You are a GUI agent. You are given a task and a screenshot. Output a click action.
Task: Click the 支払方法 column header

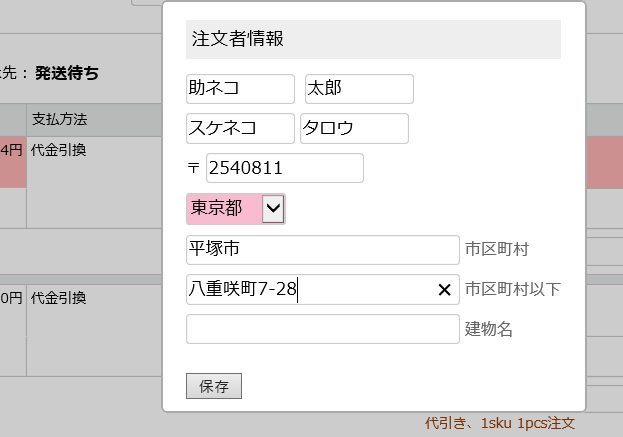pyautogui.click(x=60, y=120)
